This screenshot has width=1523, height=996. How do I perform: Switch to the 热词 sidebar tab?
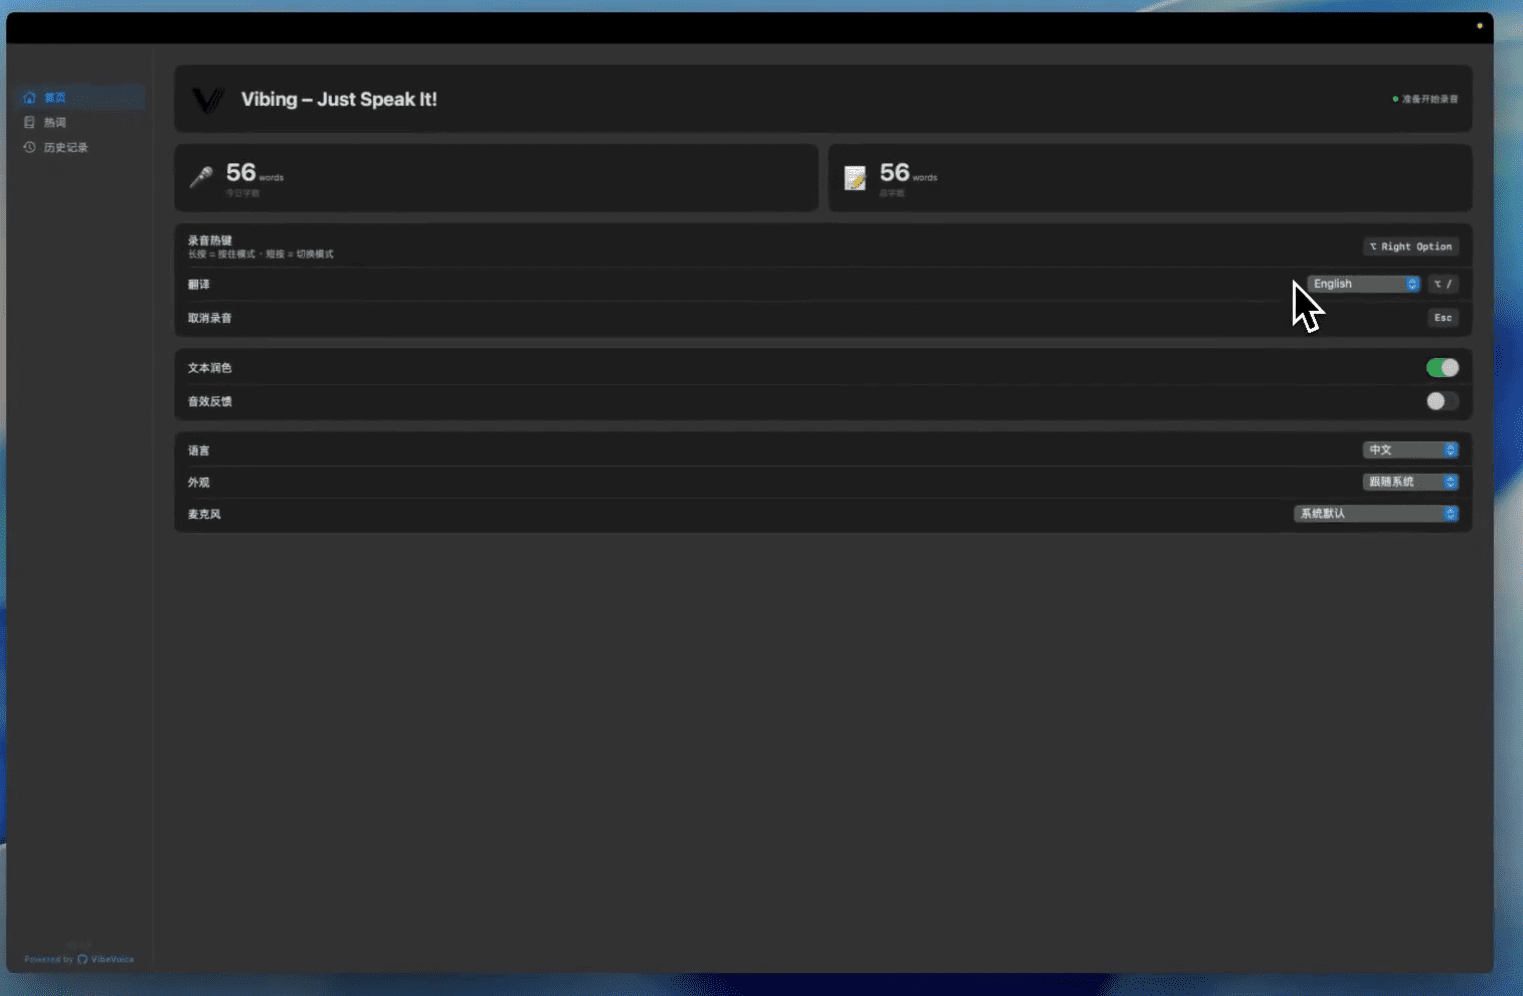tap(55, 123)
